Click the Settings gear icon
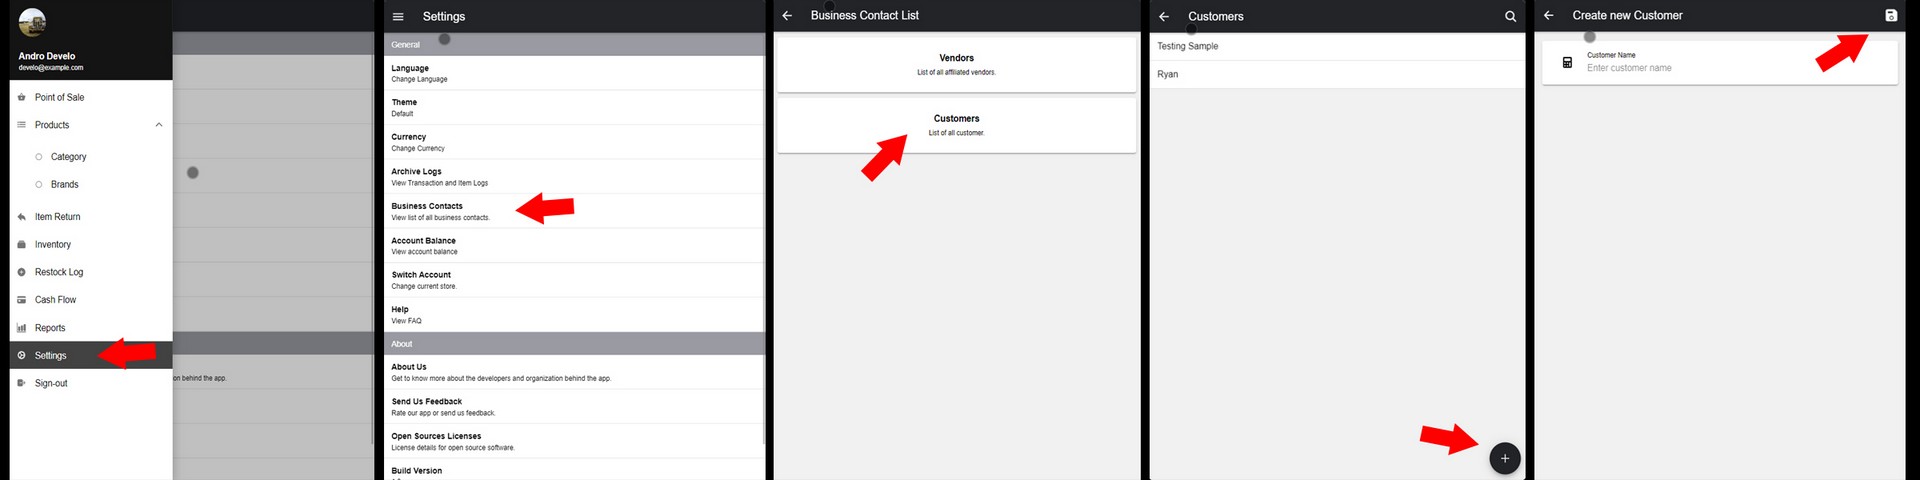Viewport: 1920px width, 480px height. point(22,355)
